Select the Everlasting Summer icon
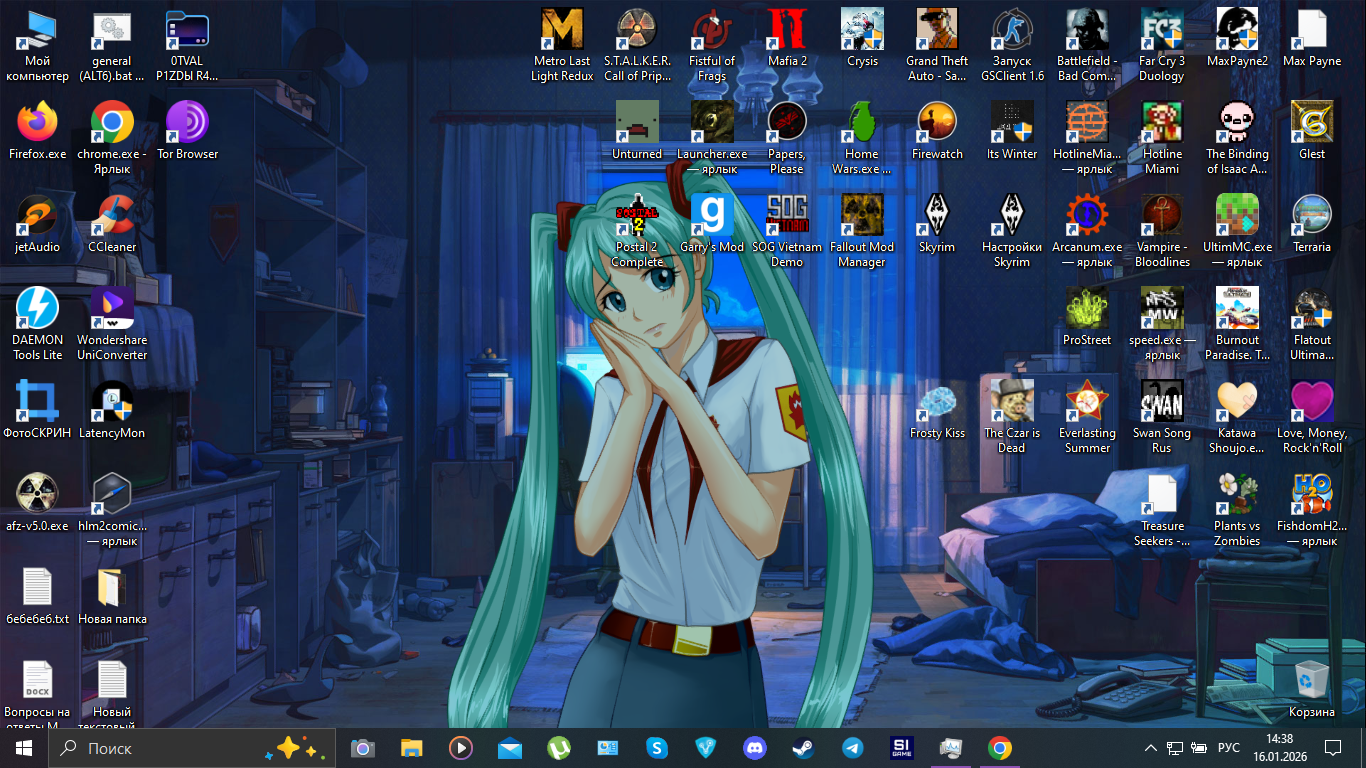The width and height of the screenshot is (1366, 768). [x=1087, y=418]
